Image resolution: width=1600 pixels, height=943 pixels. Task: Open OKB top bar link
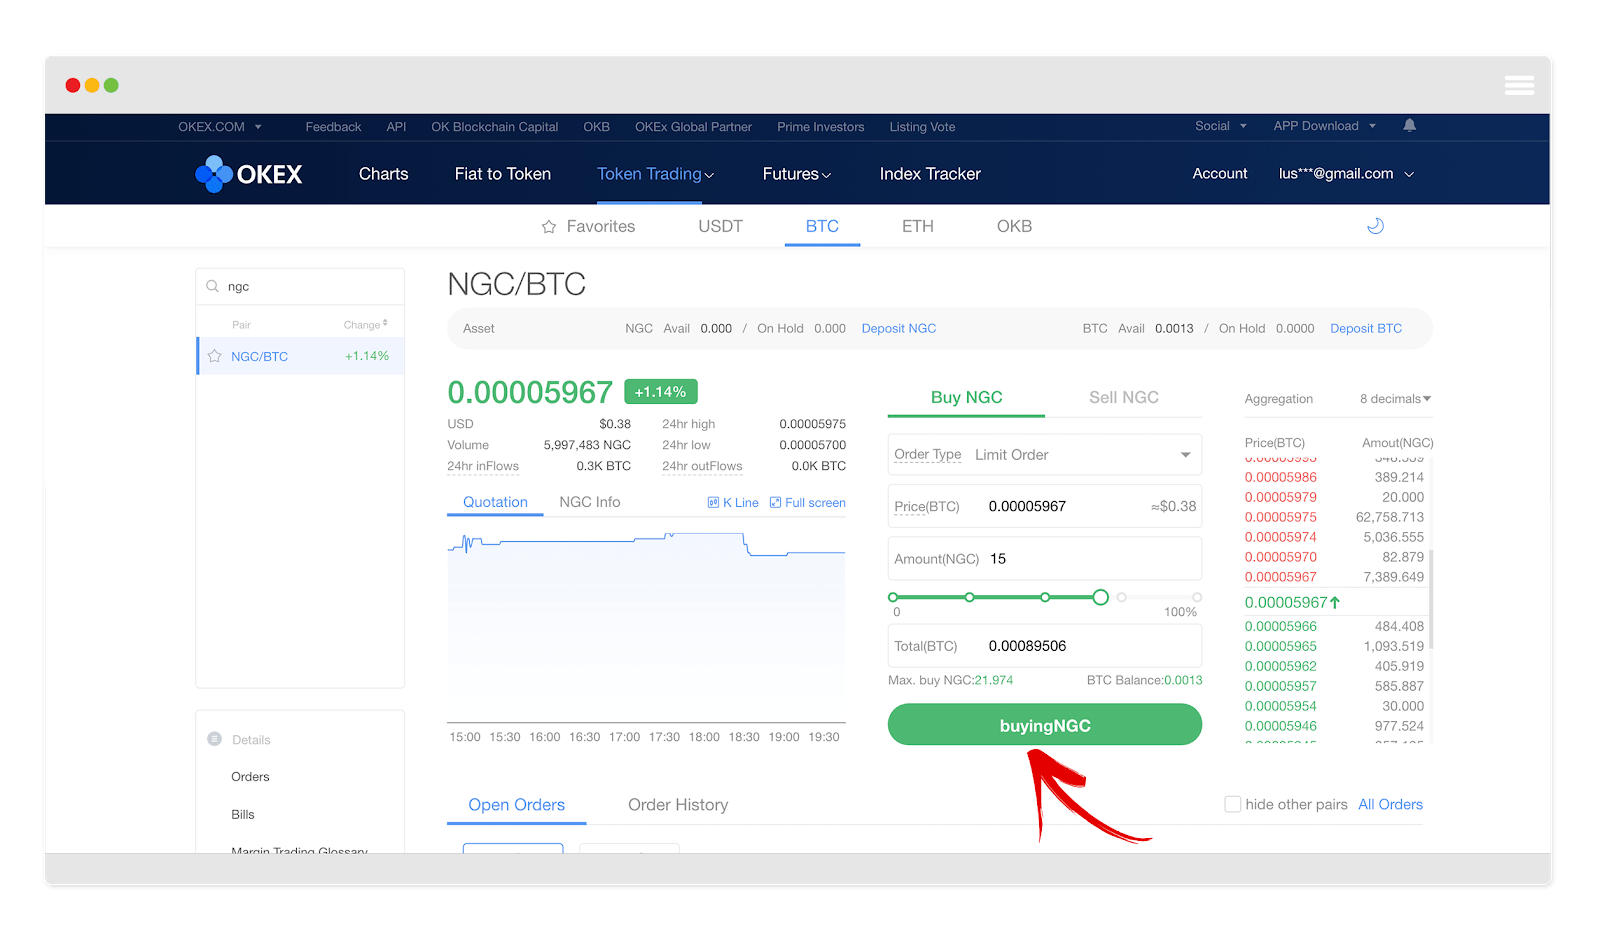tap(596, 127)
